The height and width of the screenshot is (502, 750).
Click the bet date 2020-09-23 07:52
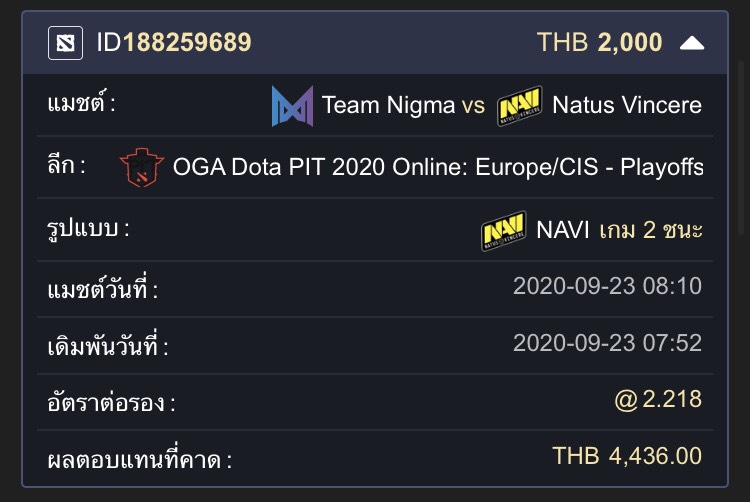pos(607,343)
